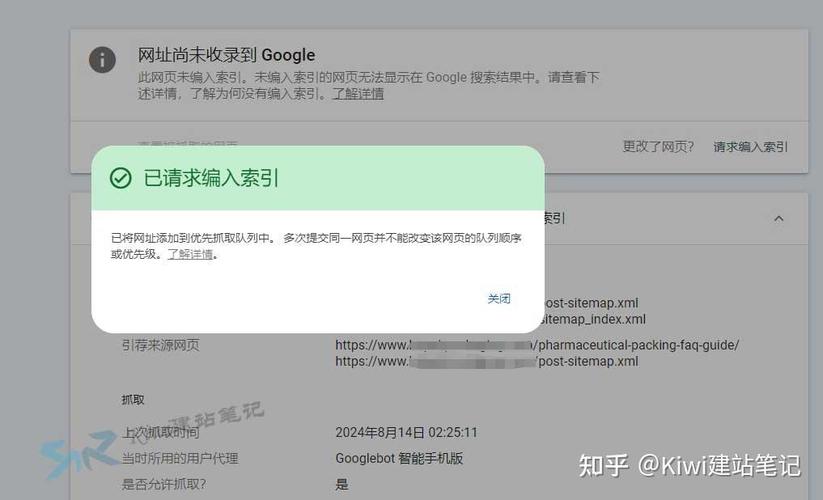This screenshot has width=823, height=500.
Task: Open the 了解详情 link under 网址尚未收录到 Google
Action: pyautogui.click(x=358, y=94)
